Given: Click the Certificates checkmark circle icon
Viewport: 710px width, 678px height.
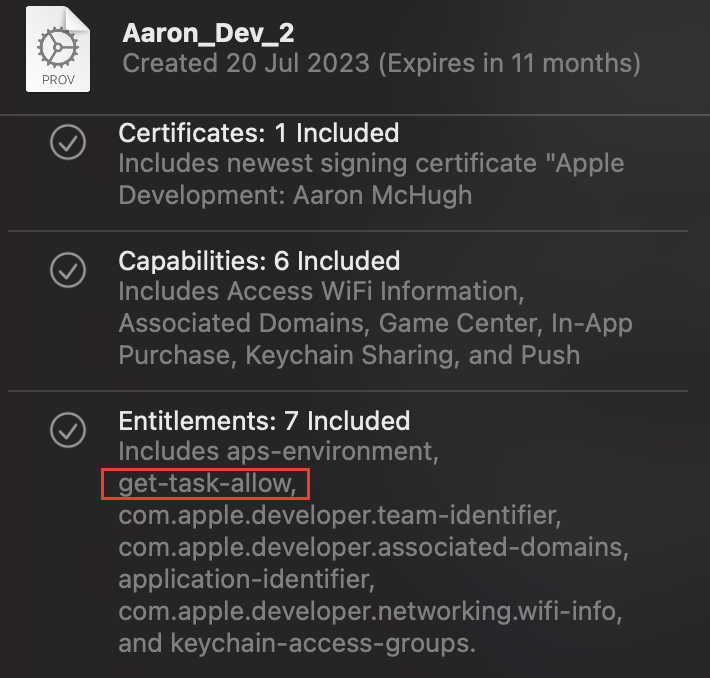Looking at the screenshot, I should [68, 142].
